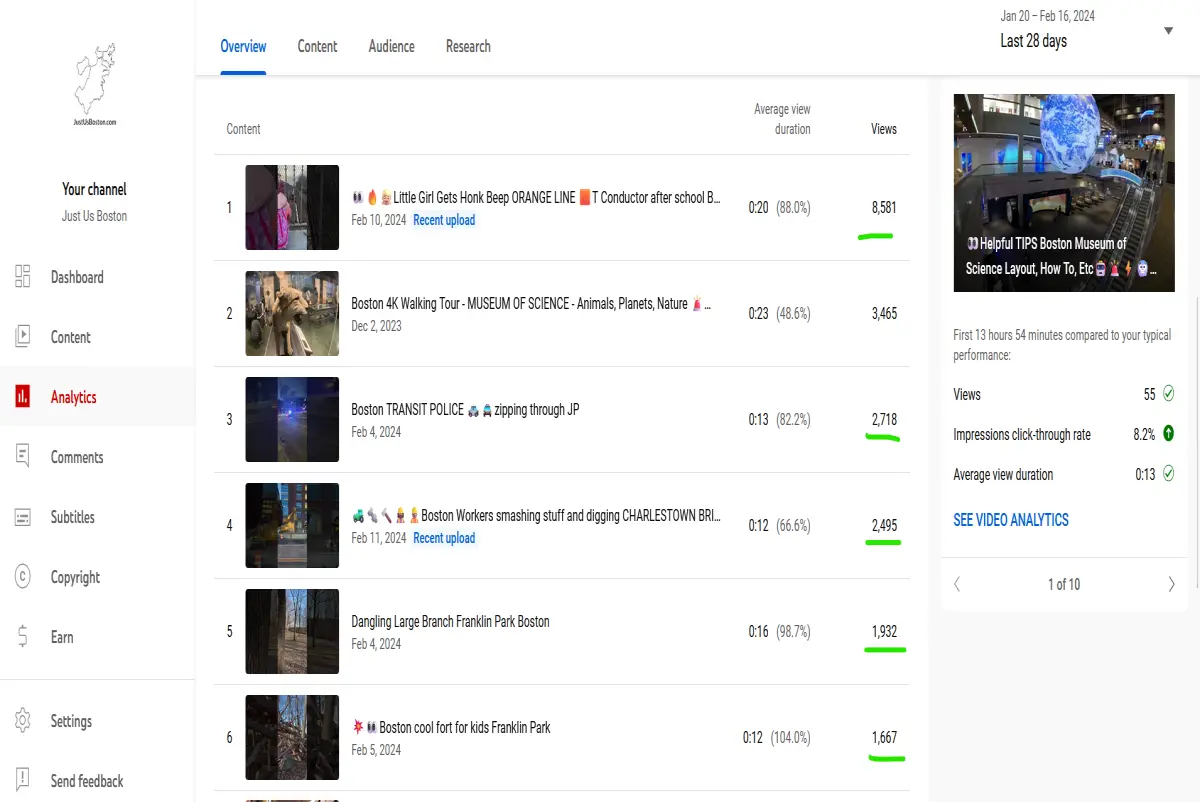Open the Subtitles icon in sidebar
The width and height of the screenshot is (1200, 802).
[23, 517]
